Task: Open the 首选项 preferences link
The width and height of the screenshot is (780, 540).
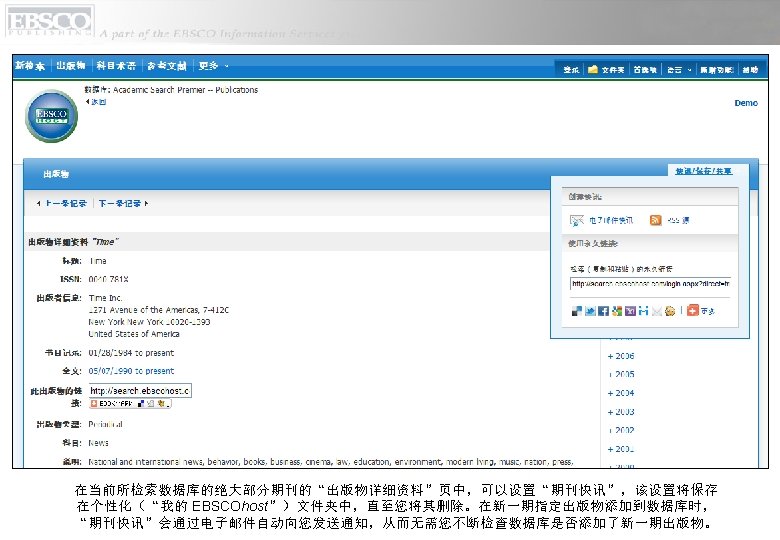Action: (x=645, y=70)
